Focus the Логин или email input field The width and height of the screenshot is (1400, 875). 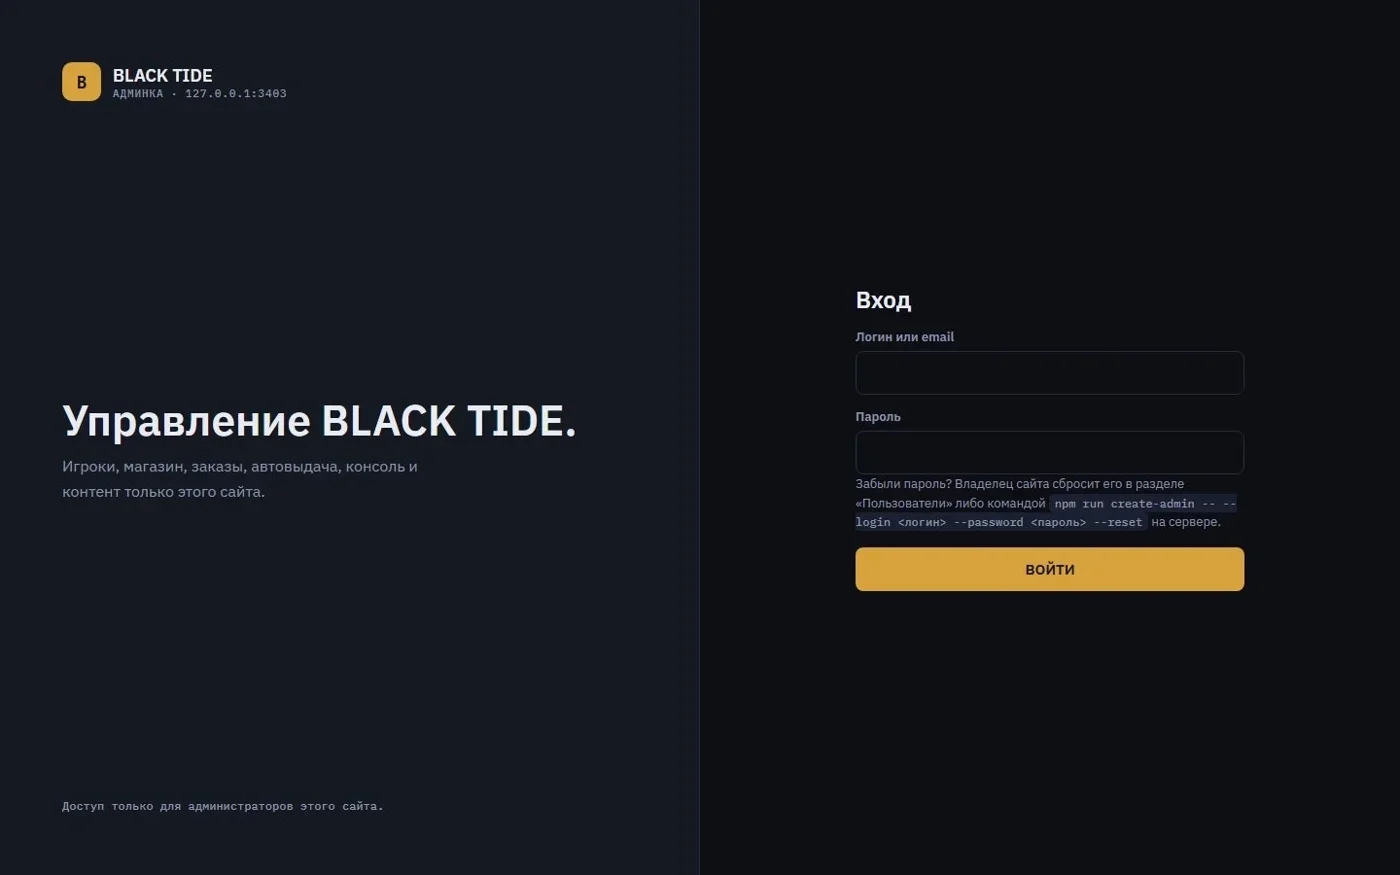click(1049, 373)
